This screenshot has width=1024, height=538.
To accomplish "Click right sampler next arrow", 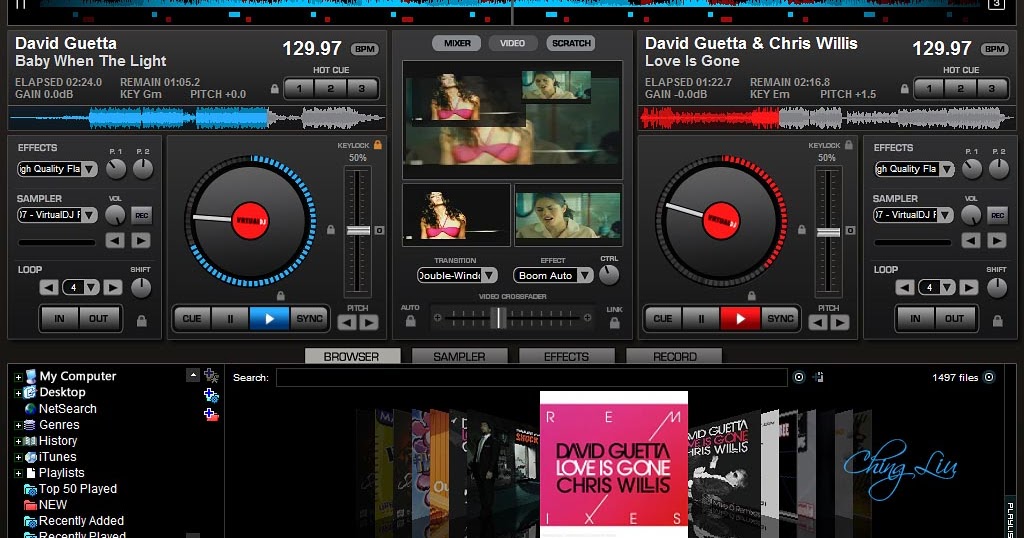I will click(x=997, y=241).
